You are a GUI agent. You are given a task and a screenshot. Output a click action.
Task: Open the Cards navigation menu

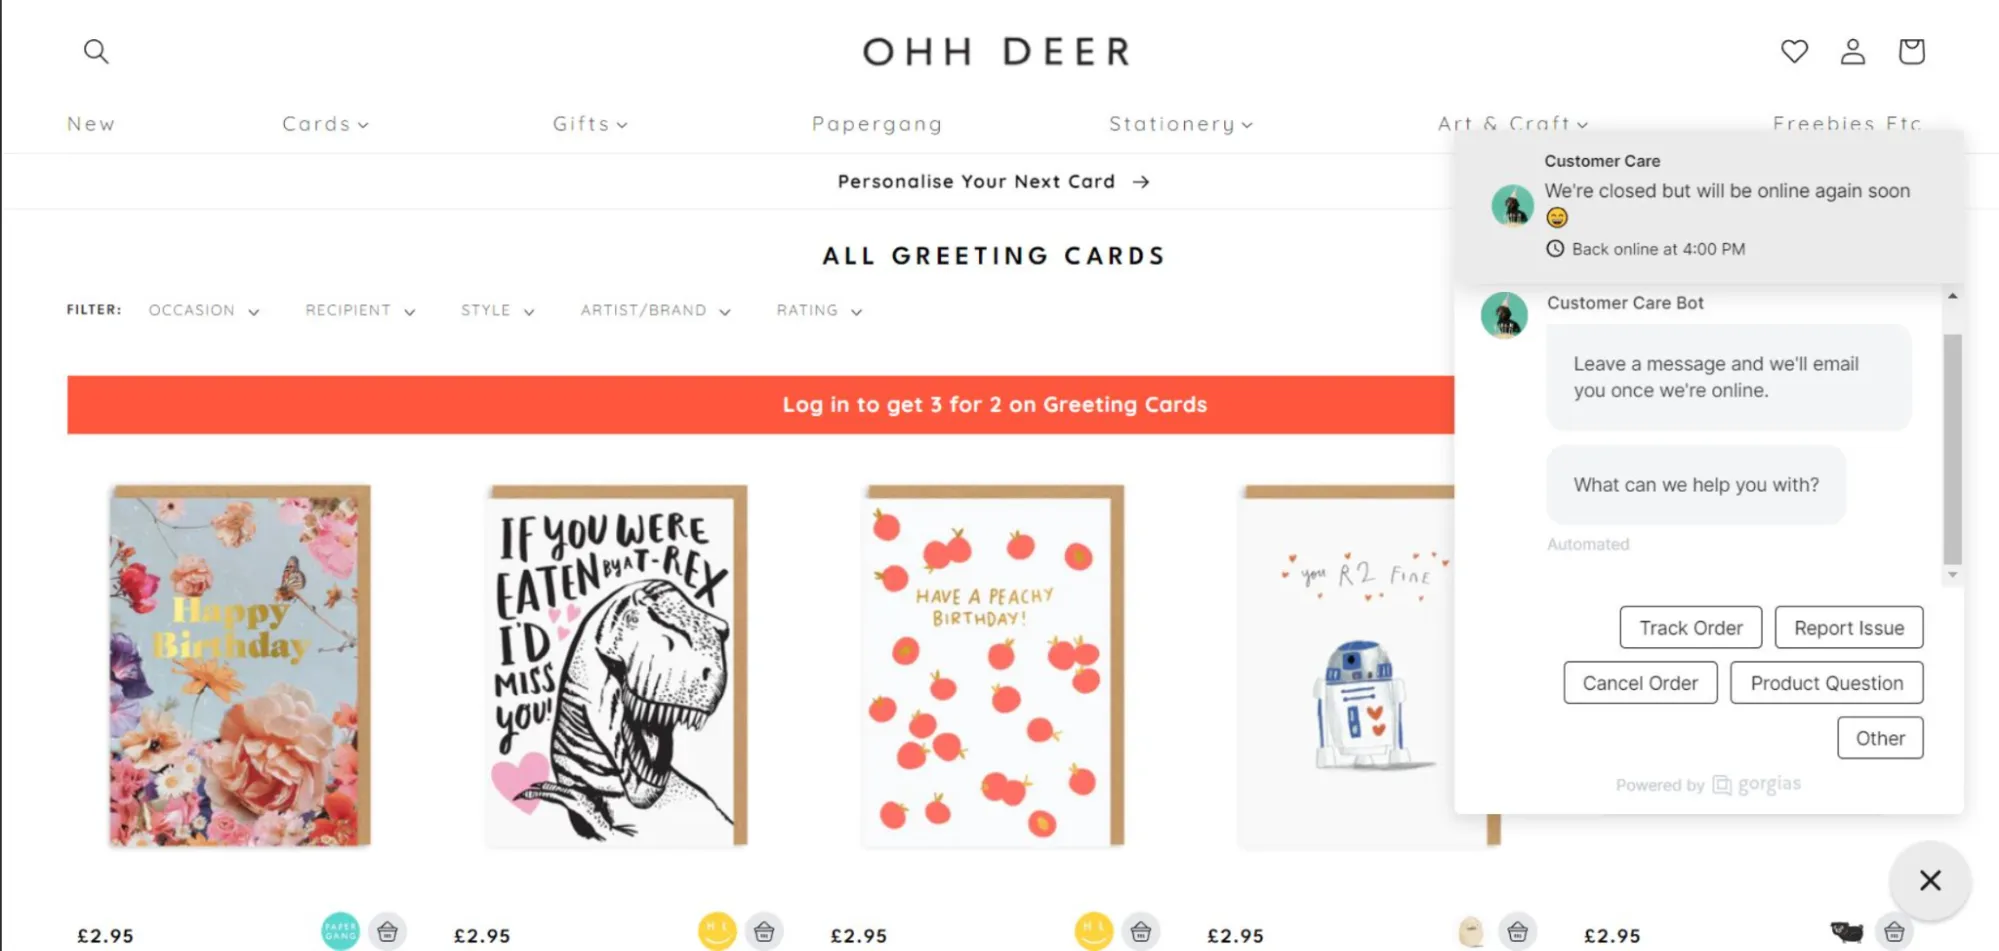(325, 124)
